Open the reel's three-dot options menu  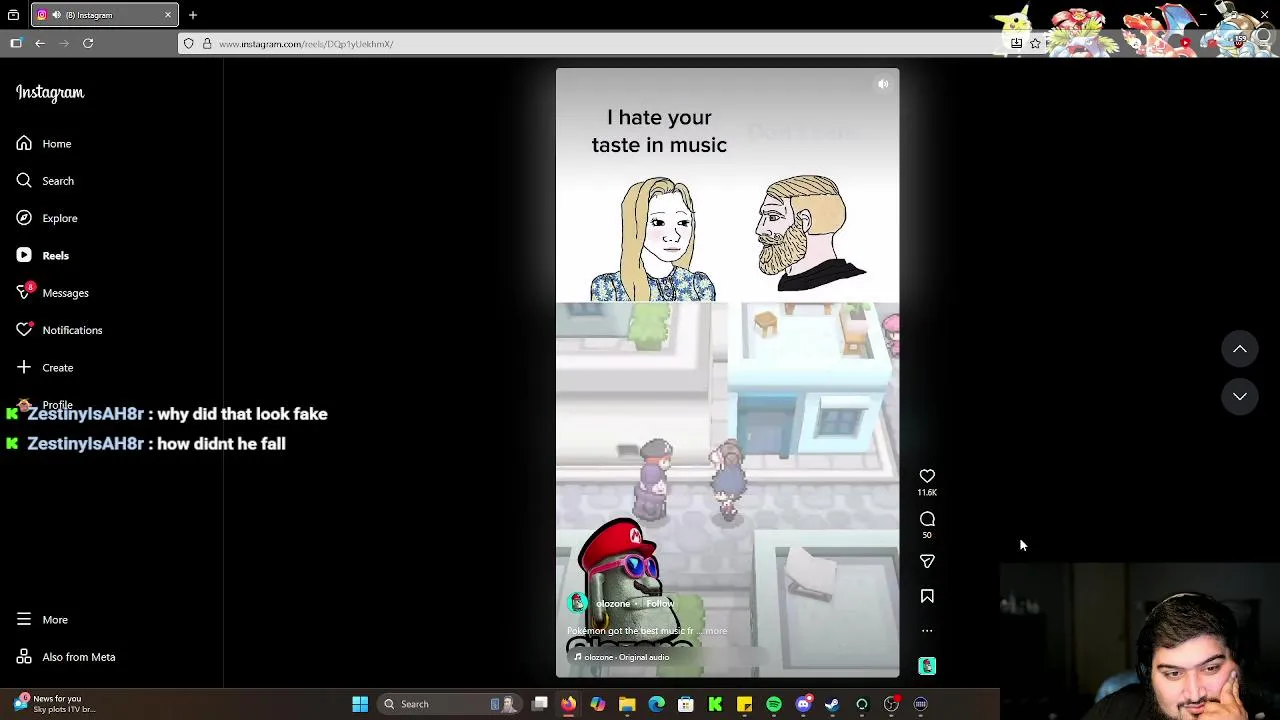coord(927,631)
